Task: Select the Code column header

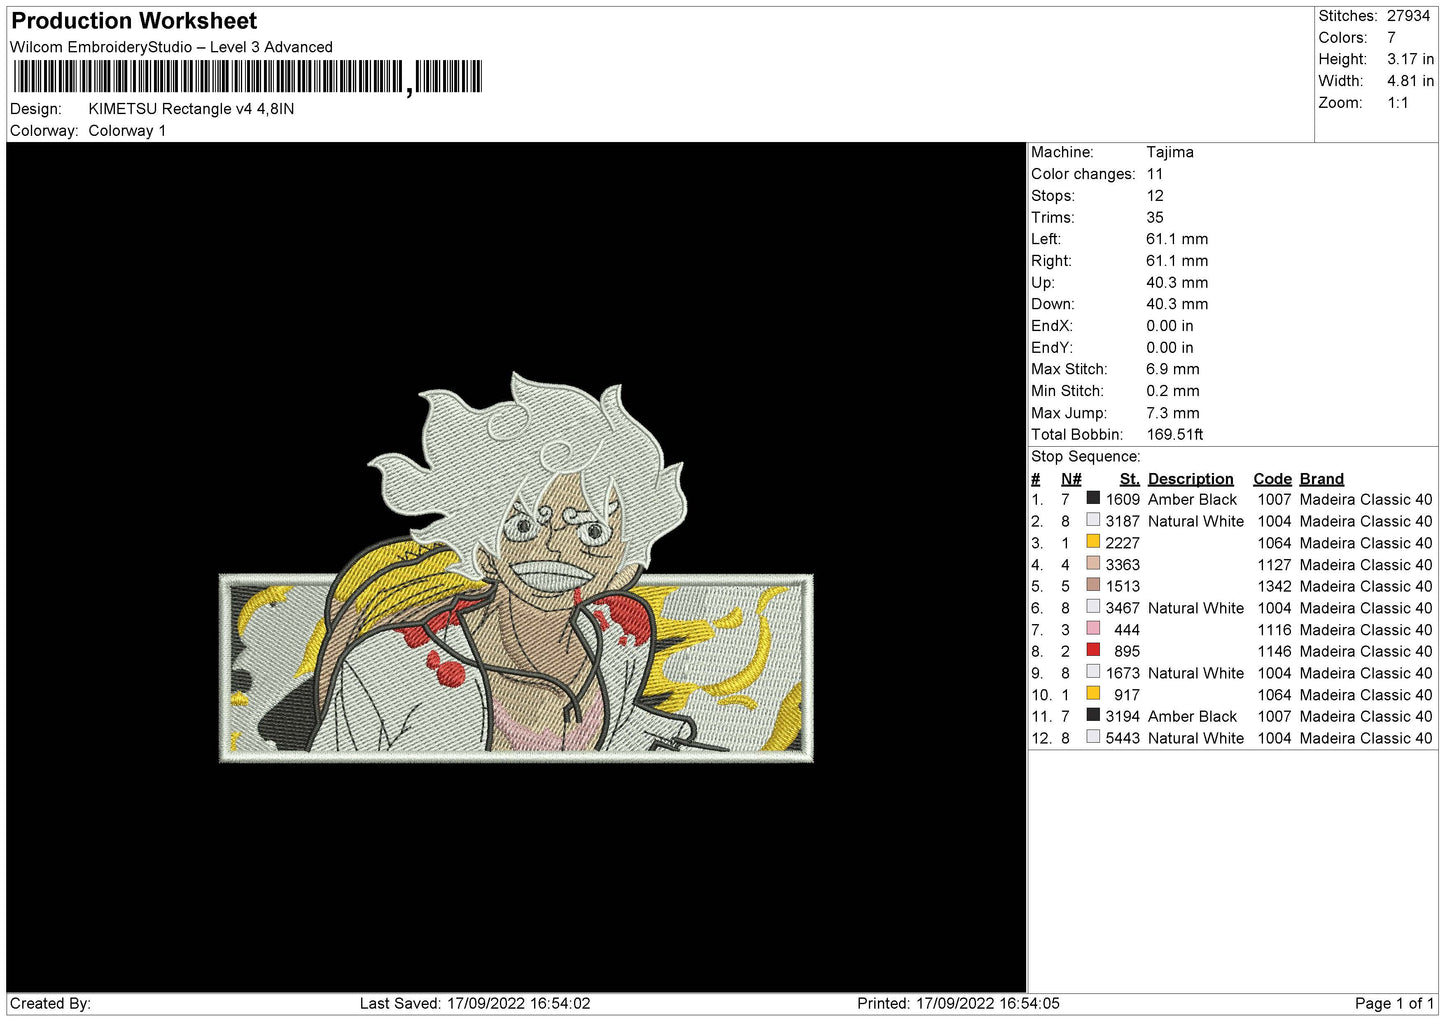Action: [x=1272, y=479]
